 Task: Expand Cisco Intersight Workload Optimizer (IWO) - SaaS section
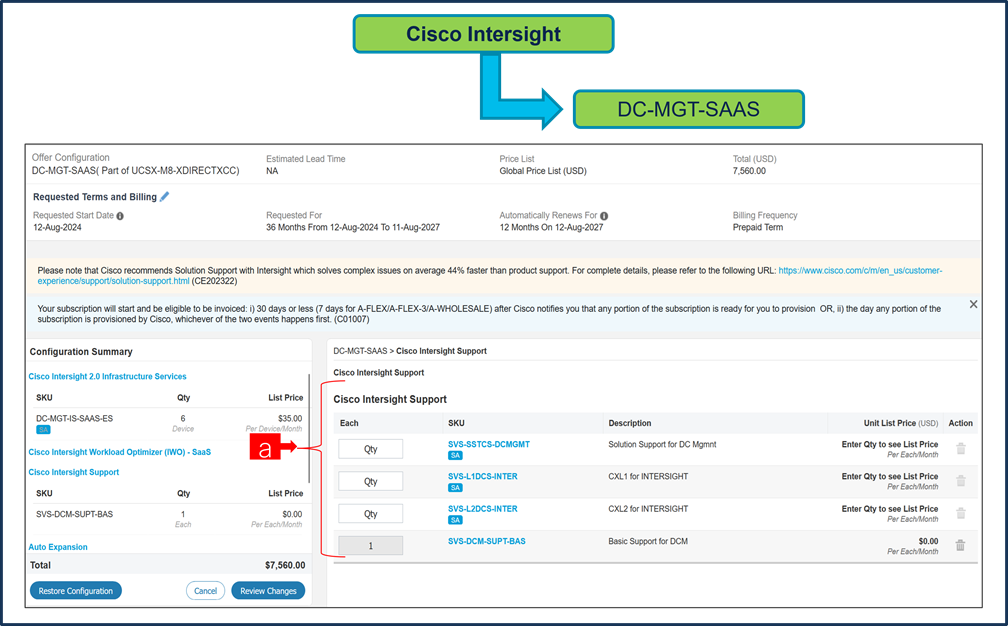[120, 452]
